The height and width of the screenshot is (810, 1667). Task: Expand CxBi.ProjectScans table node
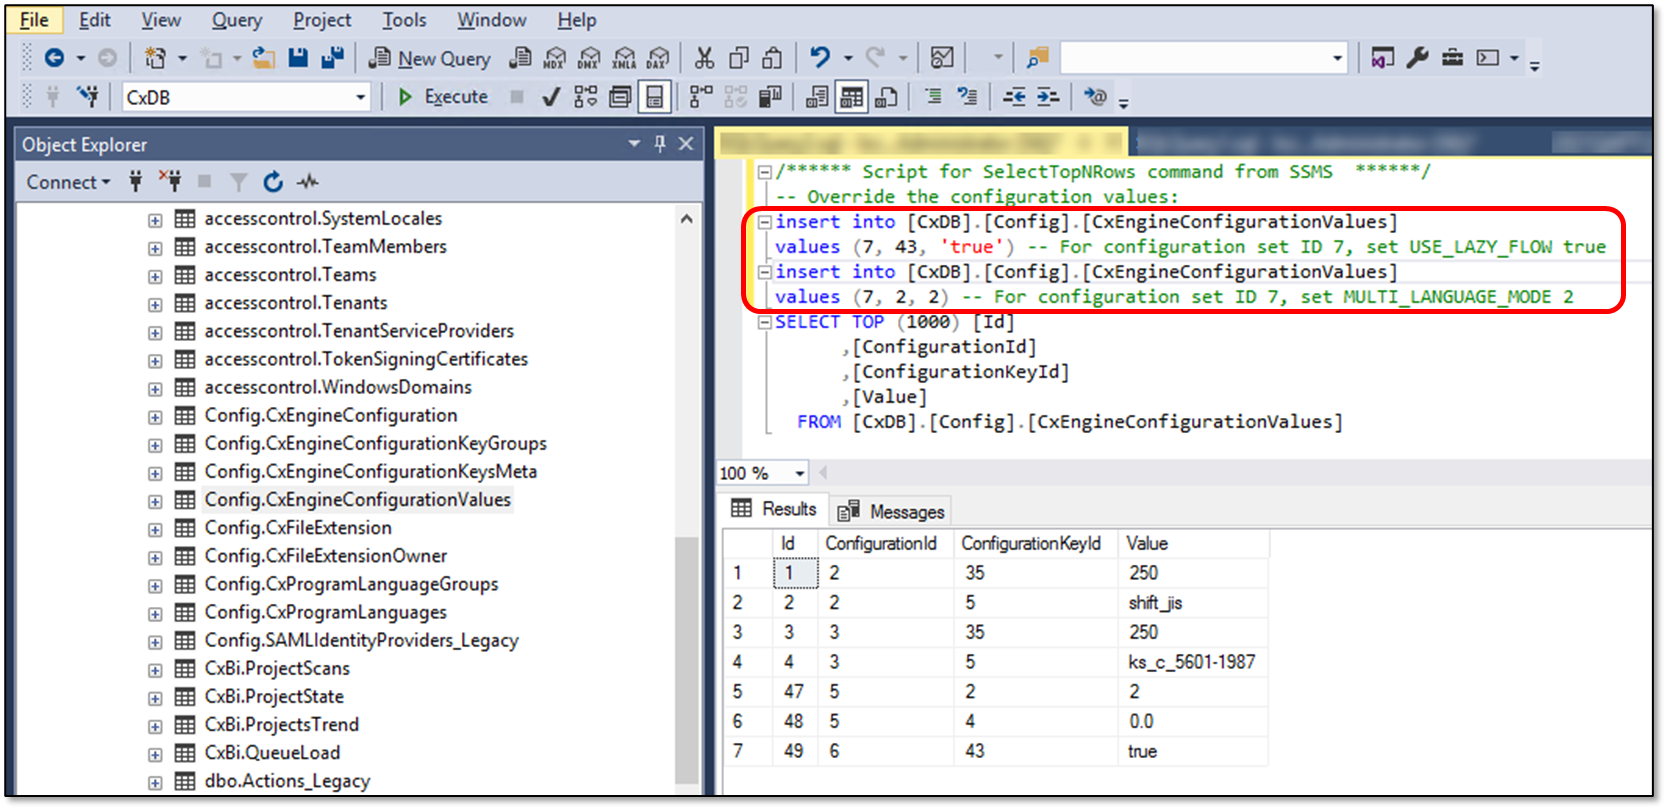(x=155, y=670)
